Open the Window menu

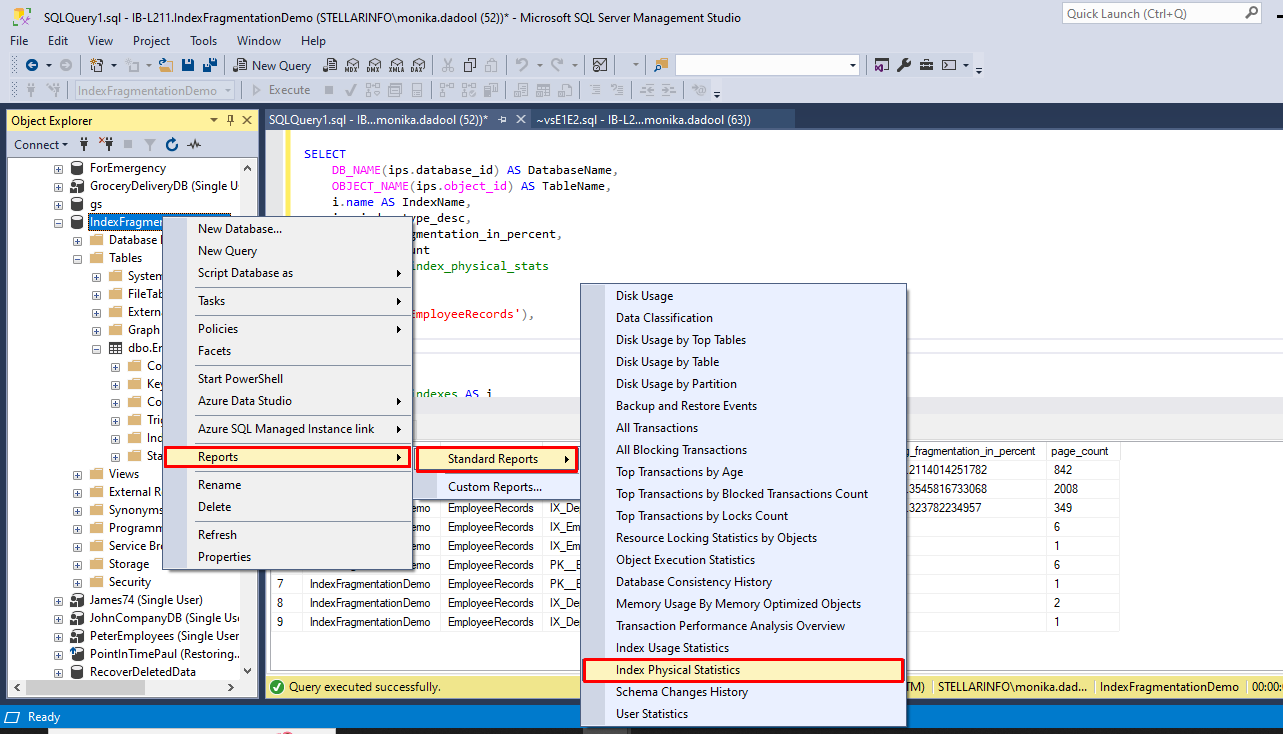coord(259,41)
